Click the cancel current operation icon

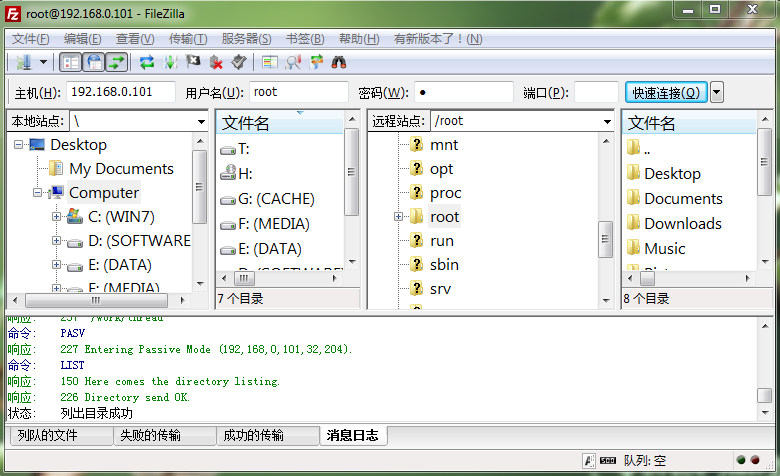coord(193,62)
